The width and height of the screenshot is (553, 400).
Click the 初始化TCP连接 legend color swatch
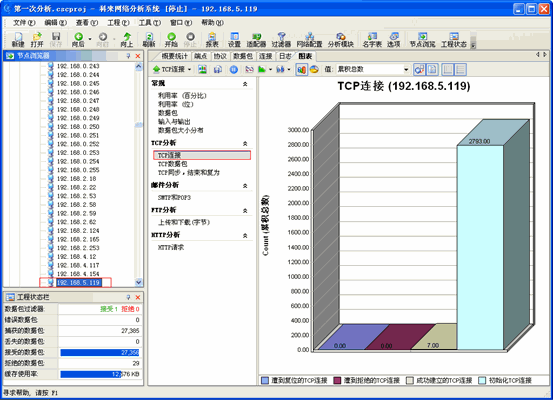[482, 381]
